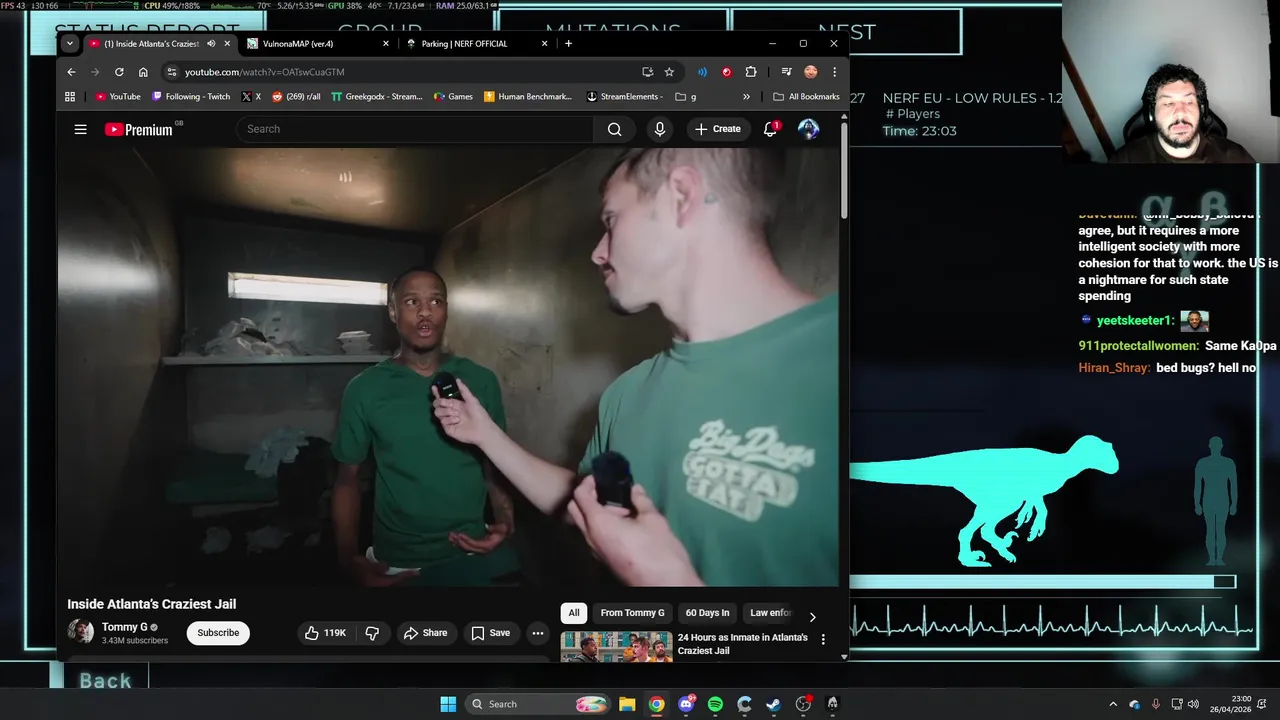Open a new Chrome tab
This screenshot has height=720, width=1280.
(x=568, y=44)
